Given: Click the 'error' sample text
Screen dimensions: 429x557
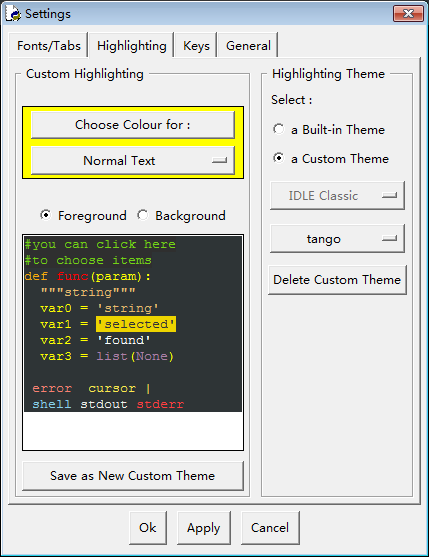Looking at the screenshot, I should (52, 388).
